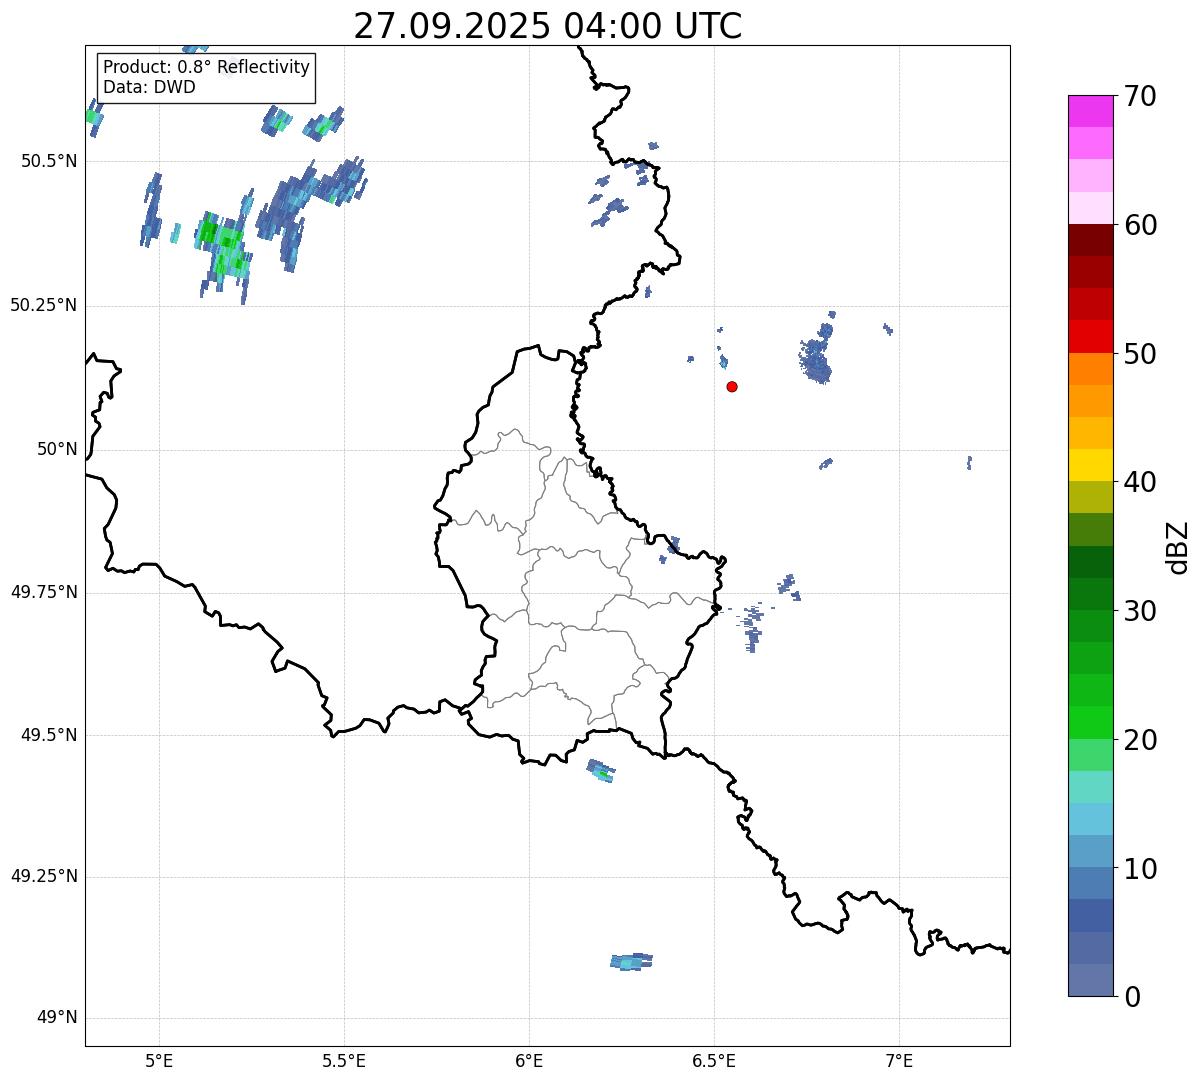
Task: Click the 5.5°E longitude label
Action: point(345,1060)
